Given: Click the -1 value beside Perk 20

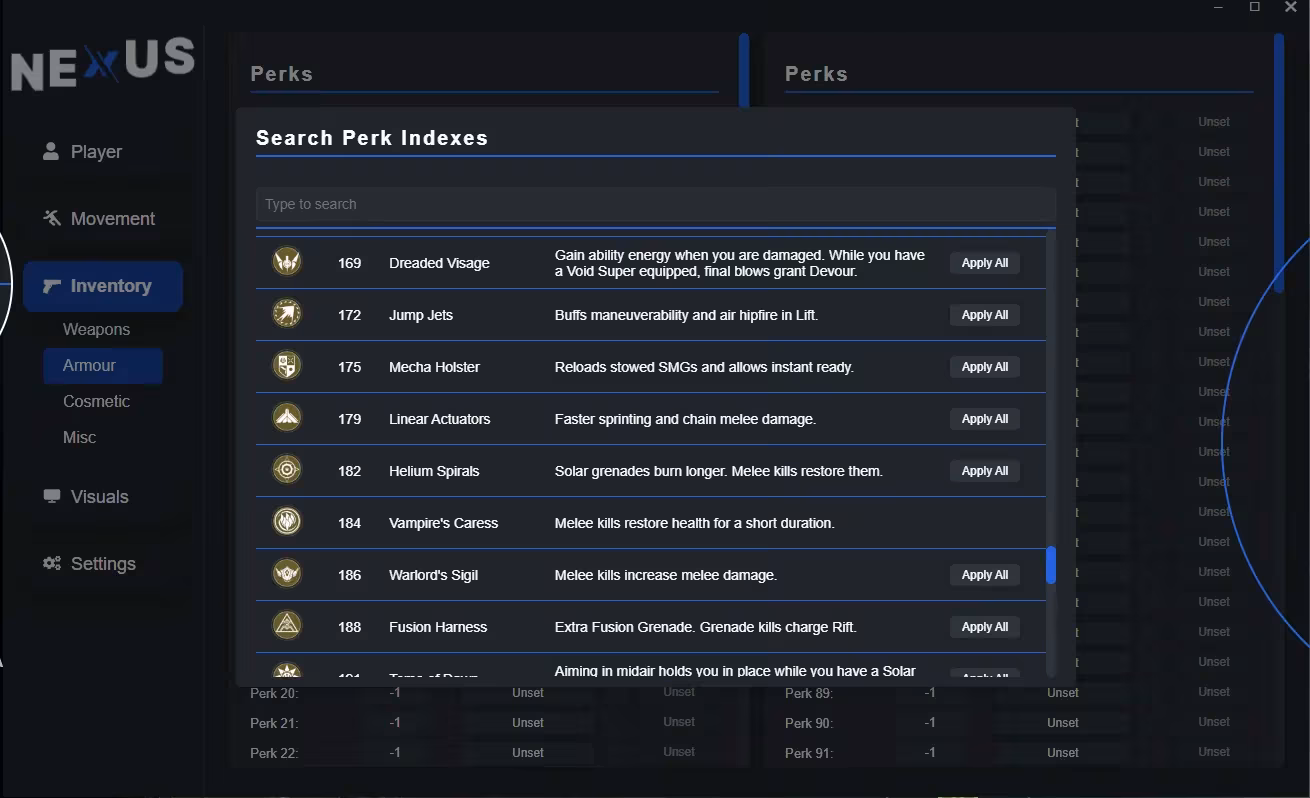Looking at the screenshot, I should tap(395, 693).
